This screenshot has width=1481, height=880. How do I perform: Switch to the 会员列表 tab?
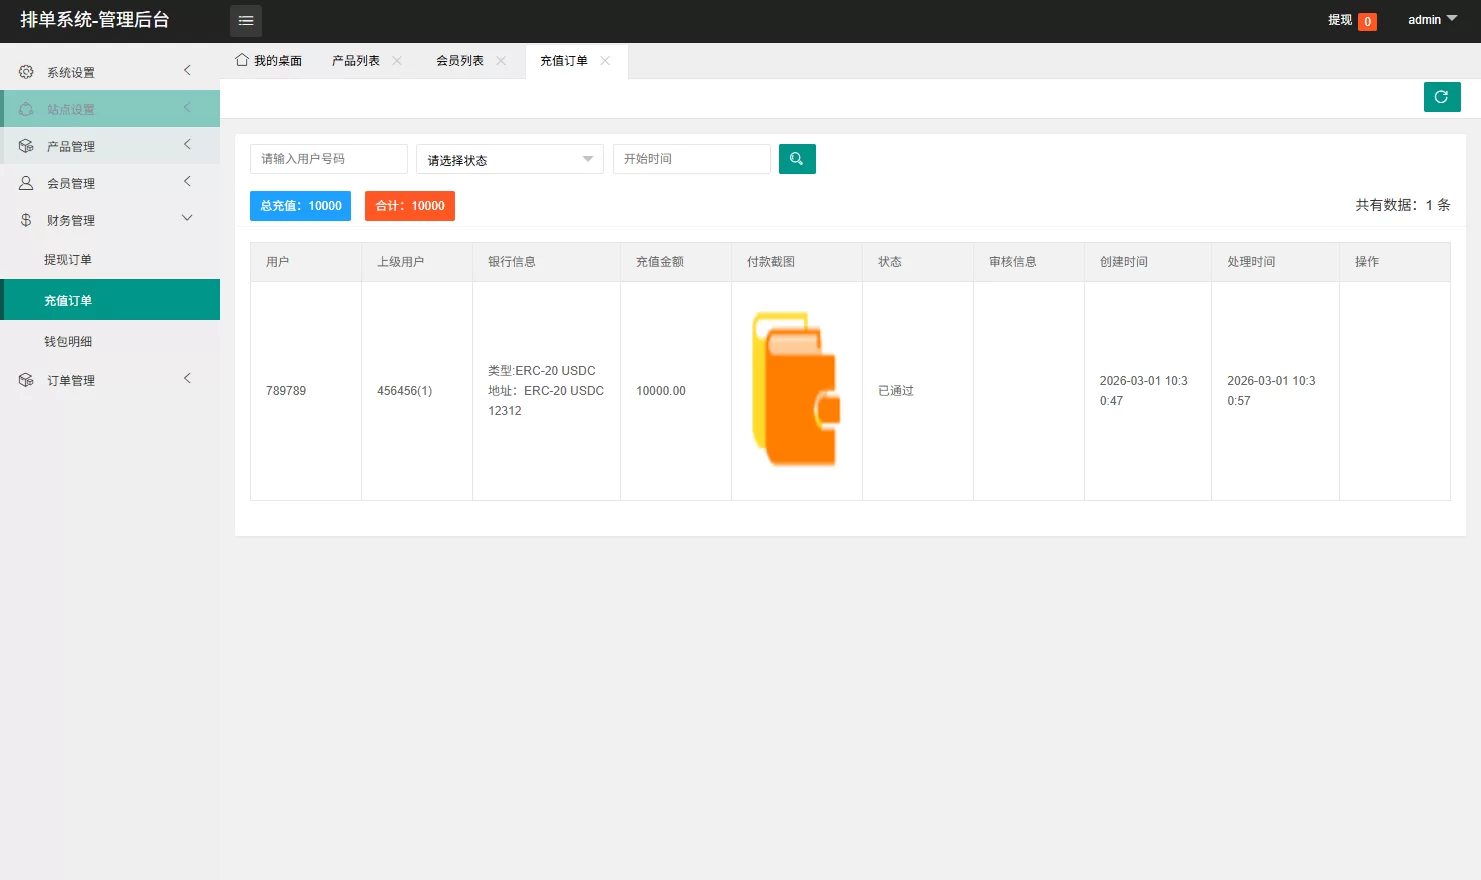click(x=460, y=61)
